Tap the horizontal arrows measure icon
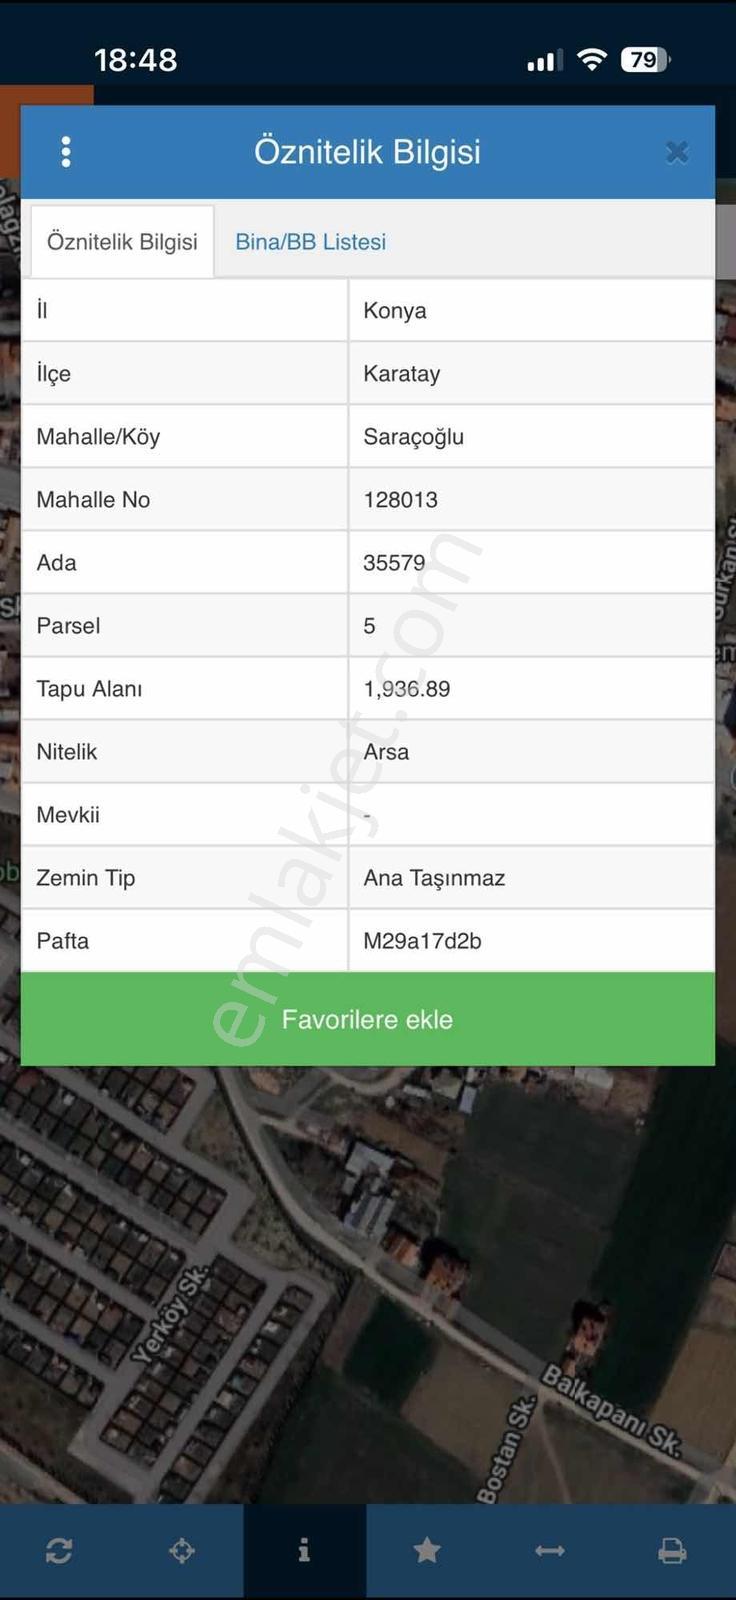Viewport: 736px width, 1600px height. point(550,1551)
